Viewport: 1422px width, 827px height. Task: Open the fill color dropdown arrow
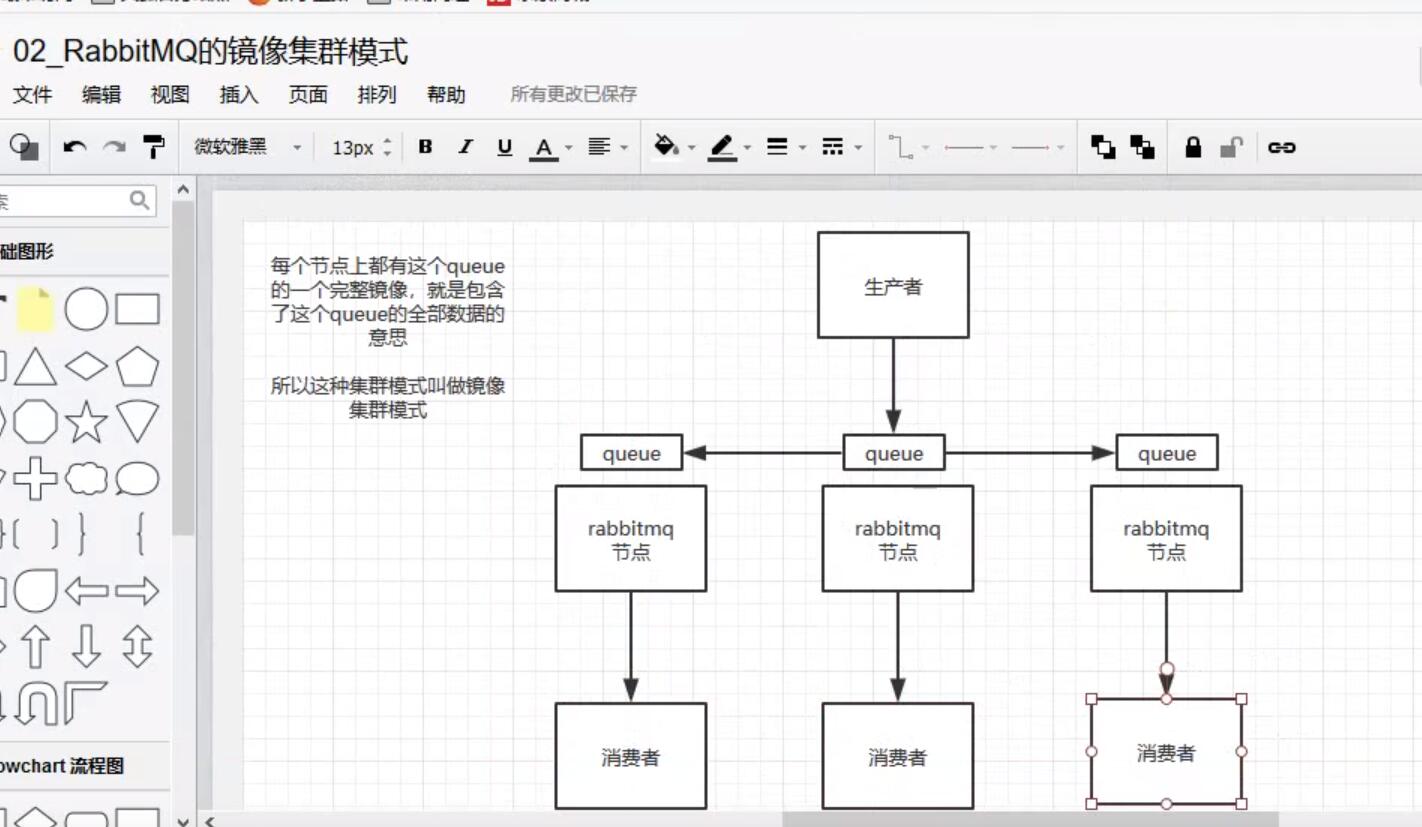[691, 148]
